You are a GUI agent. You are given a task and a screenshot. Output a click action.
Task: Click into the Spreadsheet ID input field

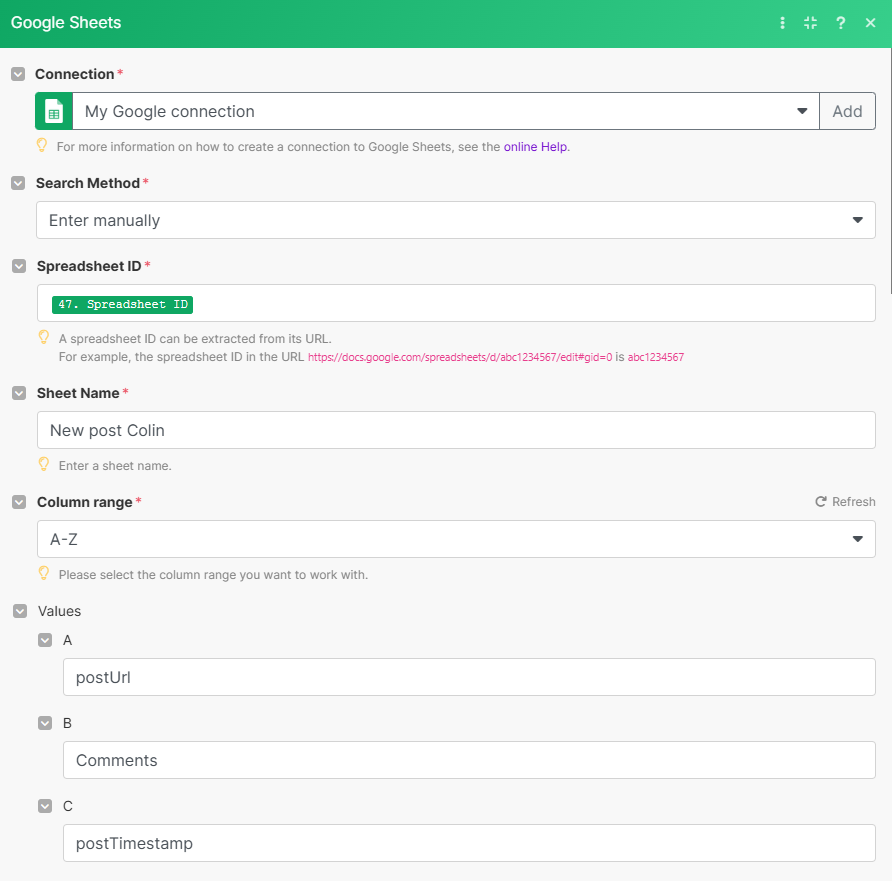456,303
